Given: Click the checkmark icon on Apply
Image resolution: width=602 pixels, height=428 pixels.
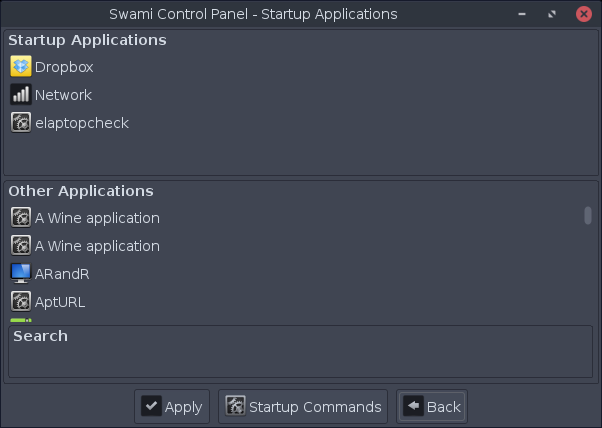Looking at the screenshot, I should coord(151,406).
